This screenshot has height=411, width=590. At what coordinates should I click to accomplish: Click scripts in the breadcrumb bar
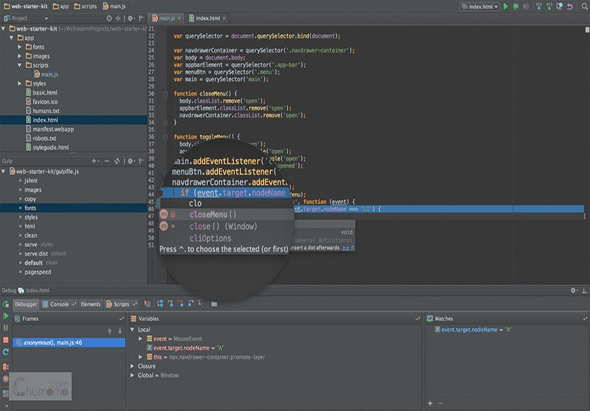[86, 6]
